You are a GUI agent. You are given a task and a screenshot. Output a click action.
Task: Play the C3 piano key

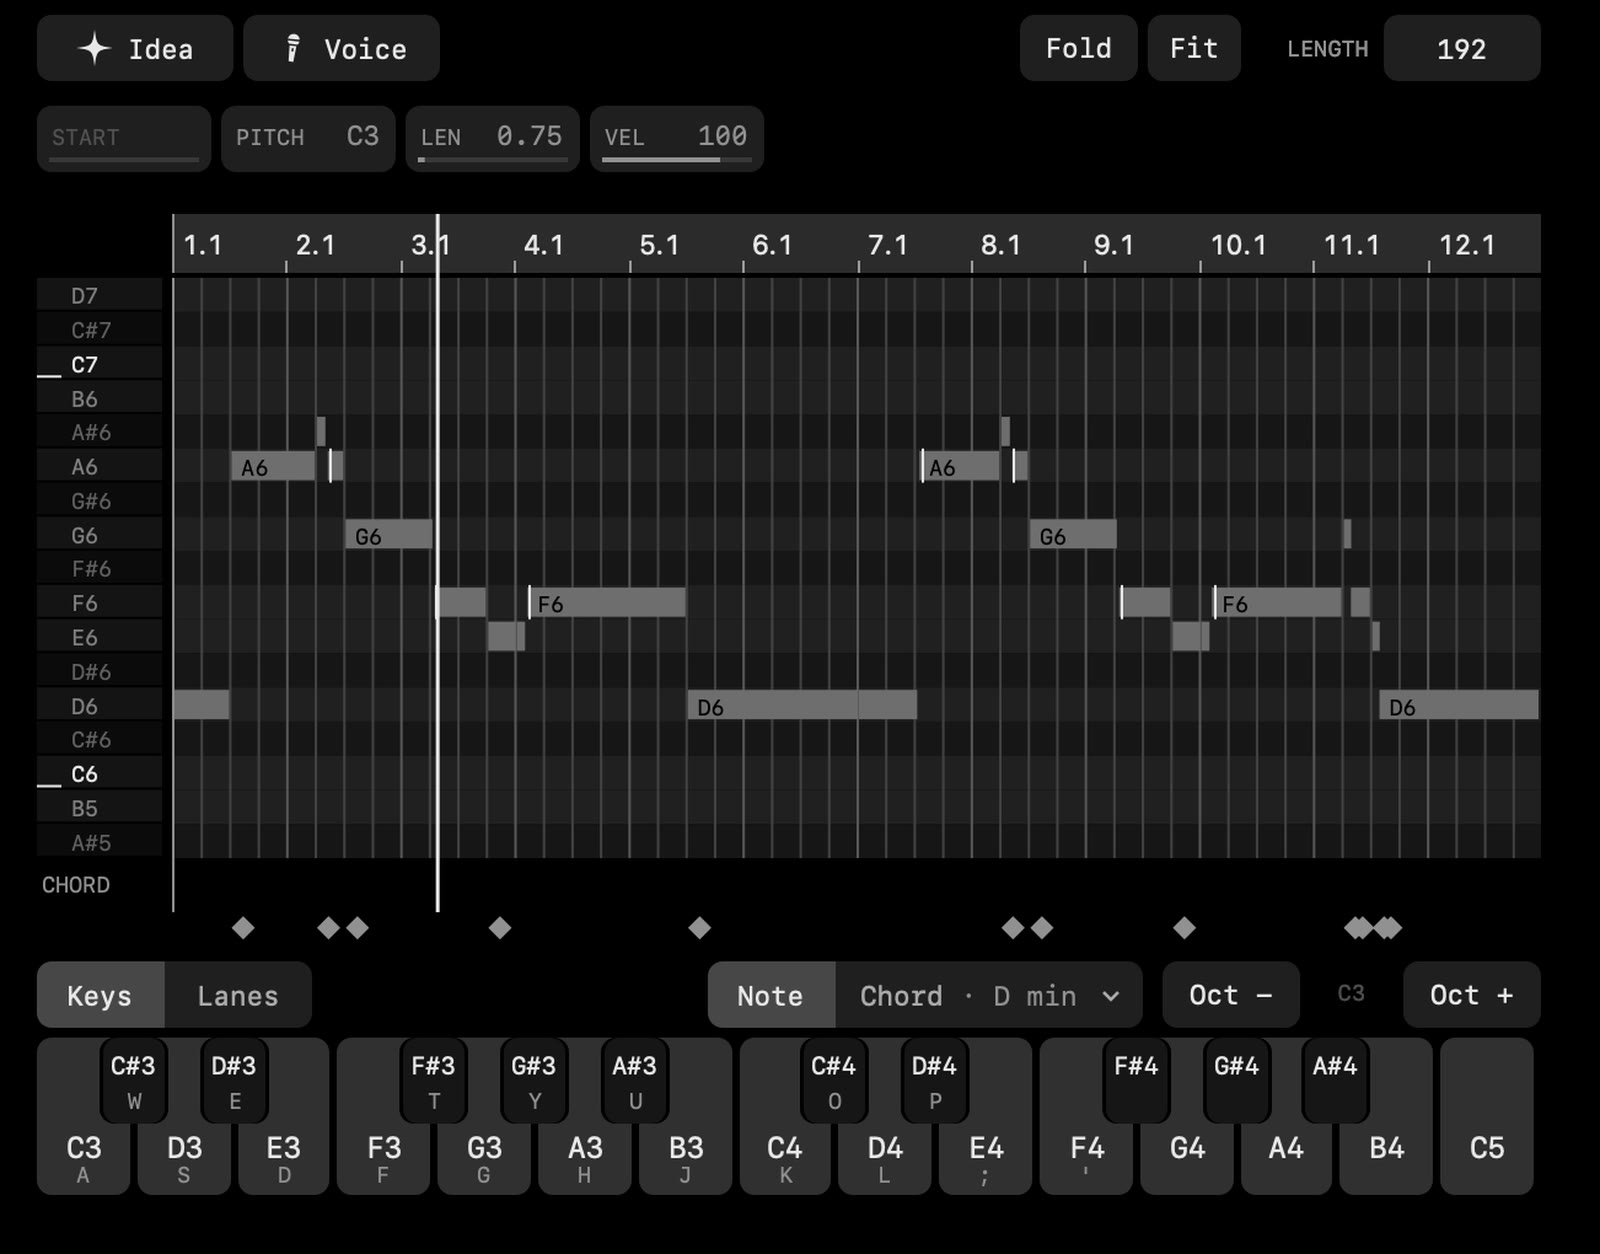pos(83,1158)
